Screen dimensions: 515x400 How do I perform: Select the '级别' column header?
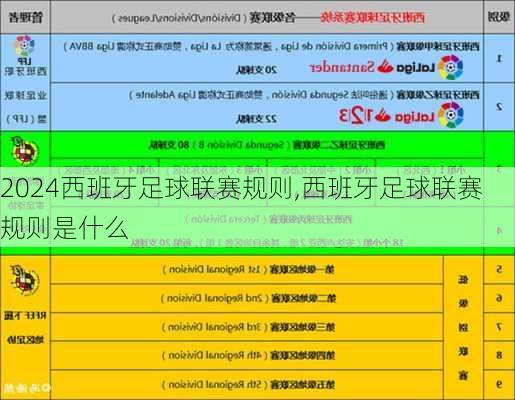[499, 17]
